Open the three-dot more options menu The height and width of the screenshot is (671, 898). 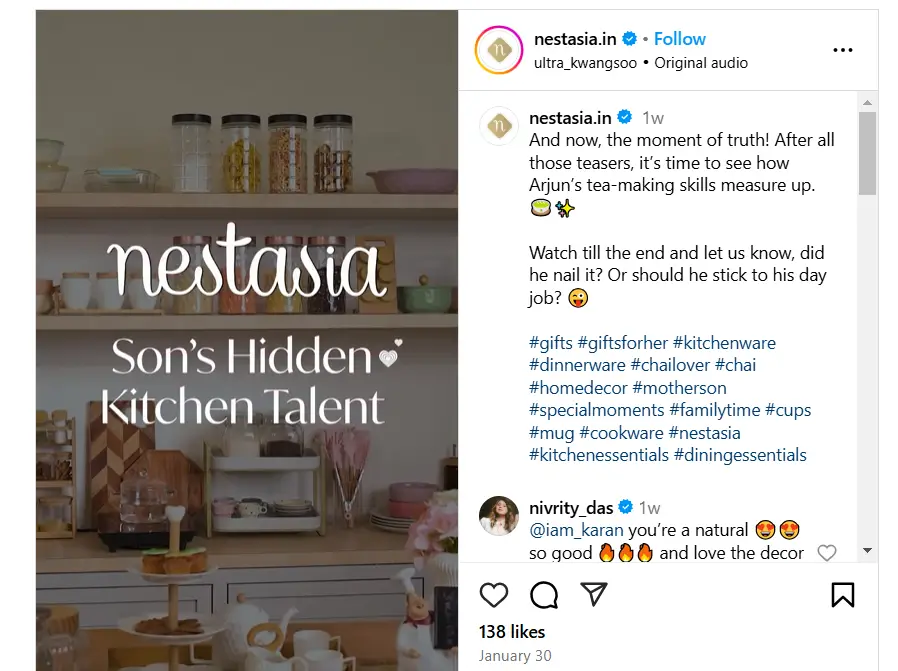point(843,50)
